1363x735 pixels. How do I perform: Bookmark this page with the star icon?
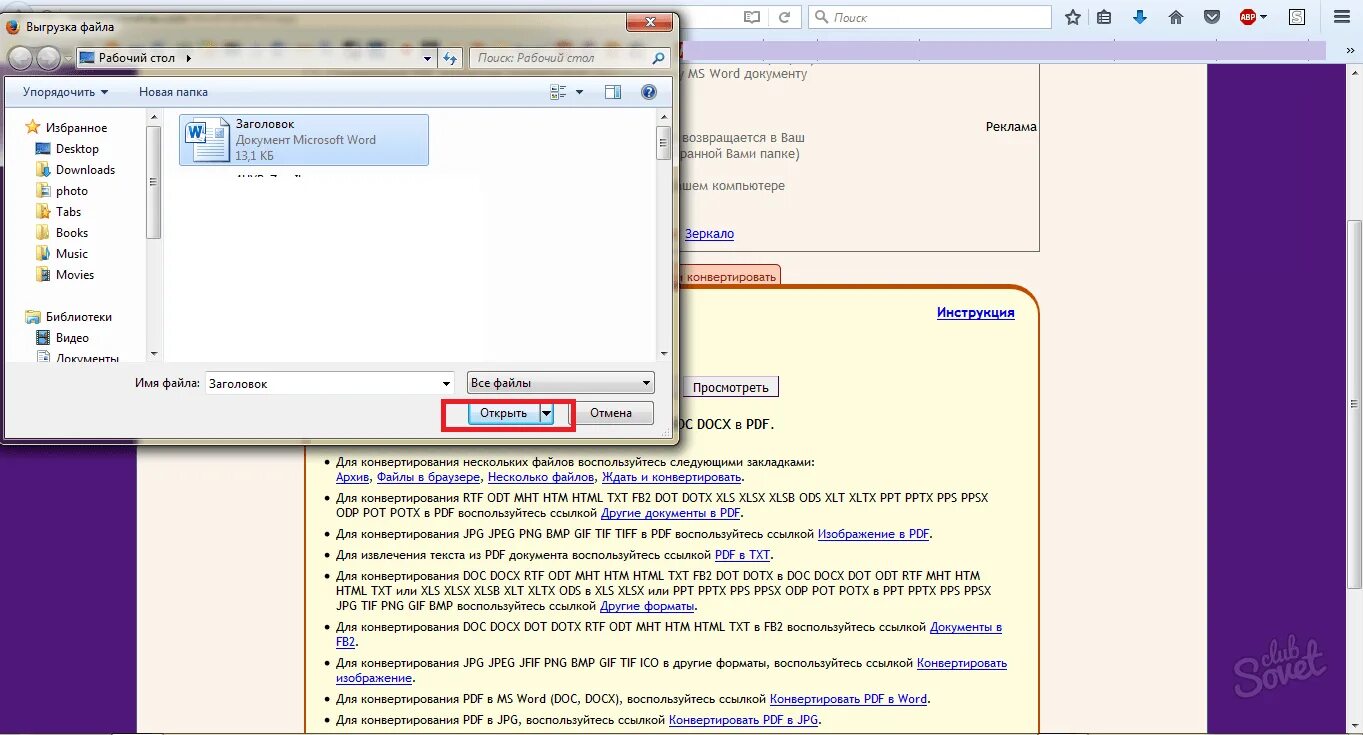click(x=1073, y=17)
